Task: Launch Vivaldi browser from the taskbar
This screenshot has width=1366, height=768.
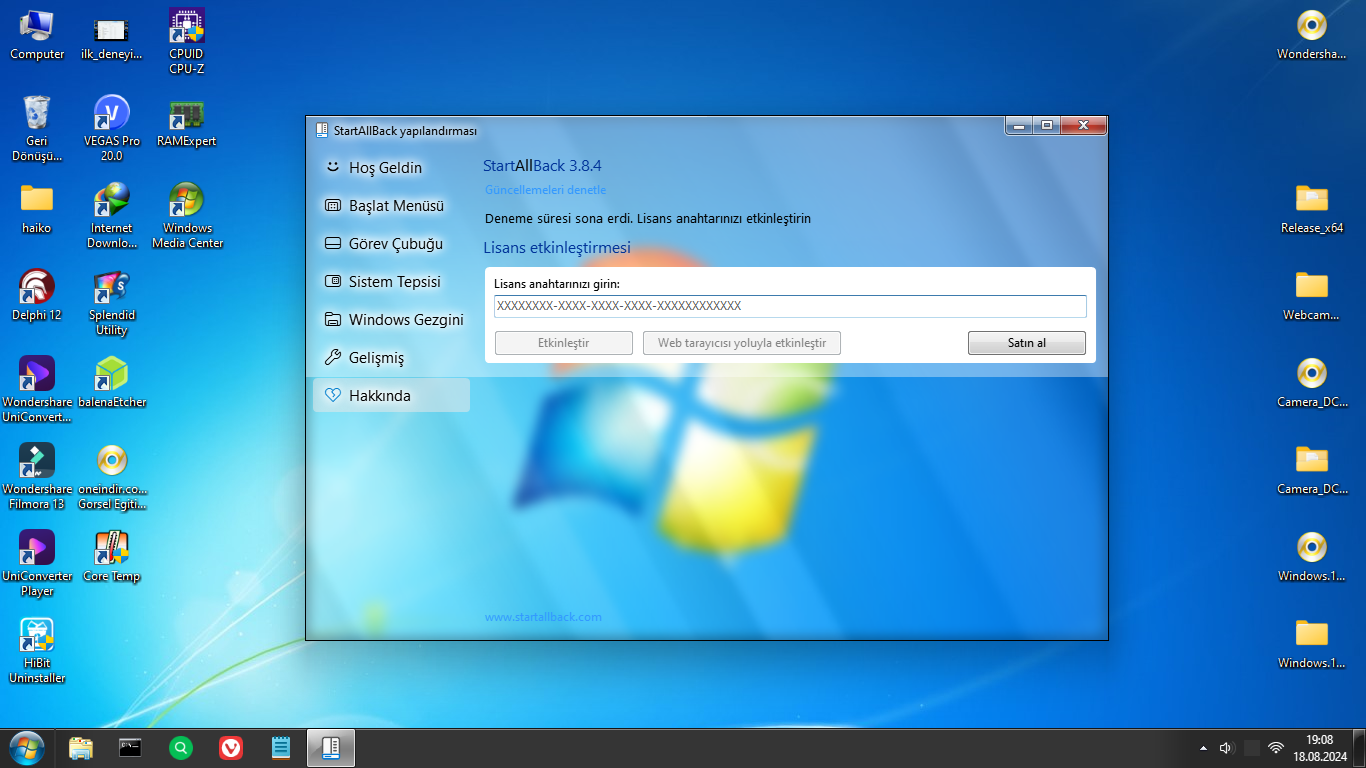Action: pyautogui.click(x=231, y=747)
